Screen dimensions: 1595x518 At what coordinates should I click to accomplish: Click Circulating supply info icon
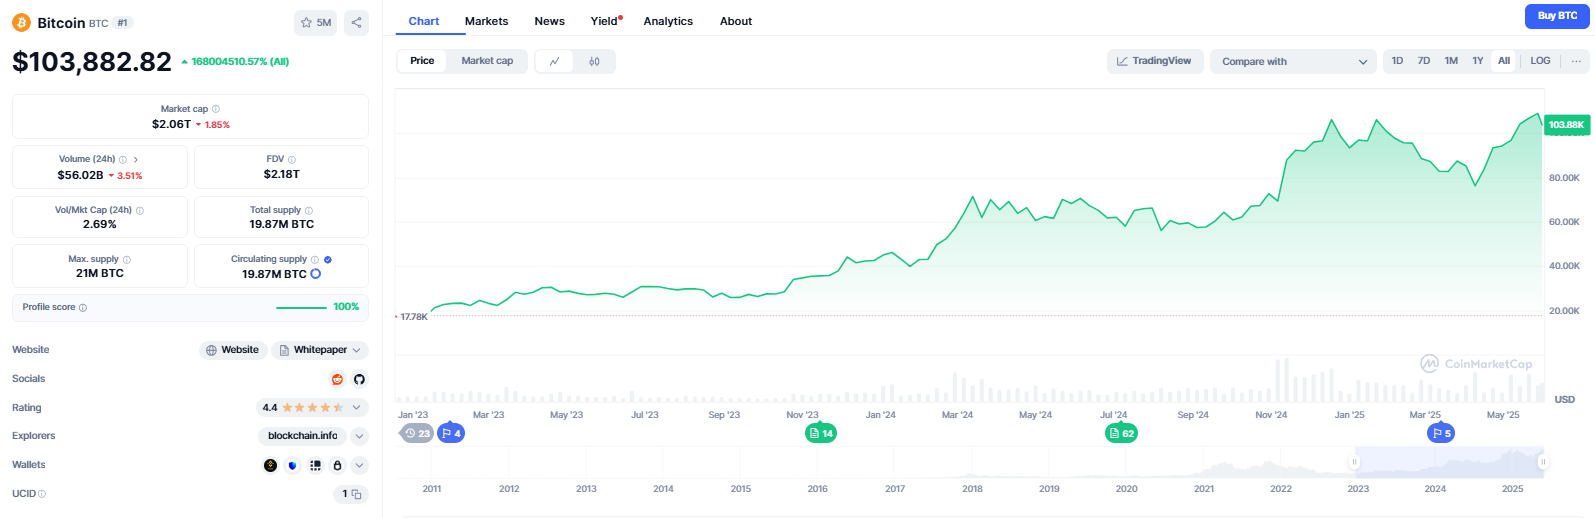click(x=315, y=259)
